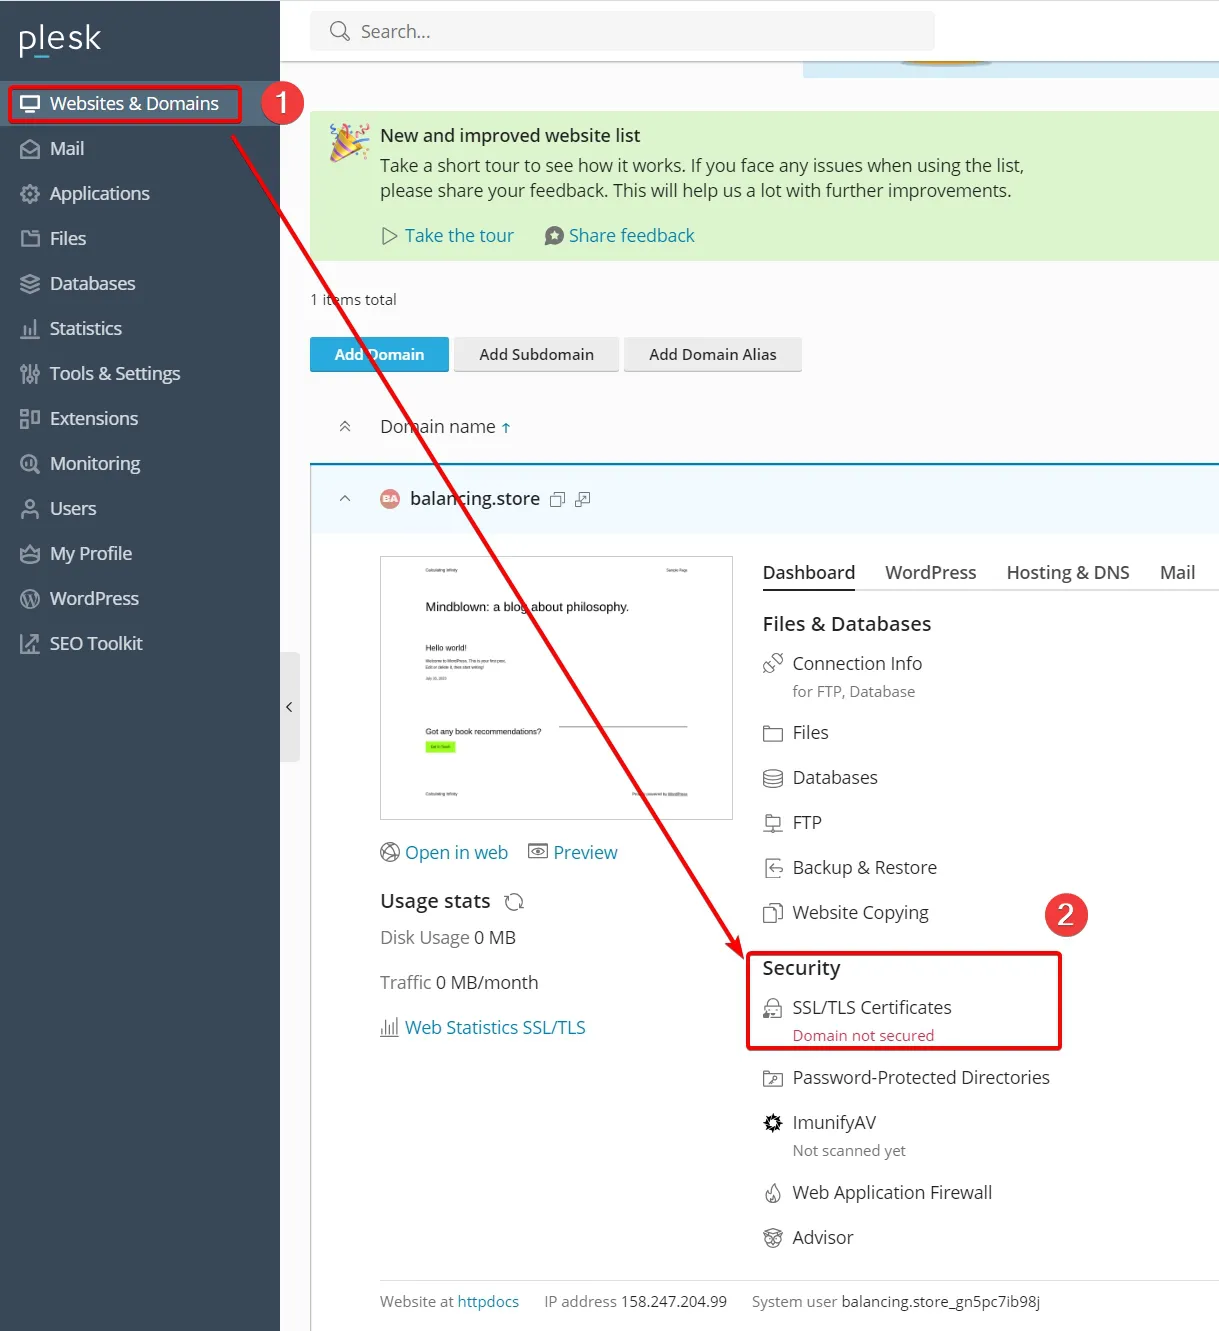Screen dimensions: 1219x1331
Task: Click the Monitoring magnifier icon
Action: (30, 464)
